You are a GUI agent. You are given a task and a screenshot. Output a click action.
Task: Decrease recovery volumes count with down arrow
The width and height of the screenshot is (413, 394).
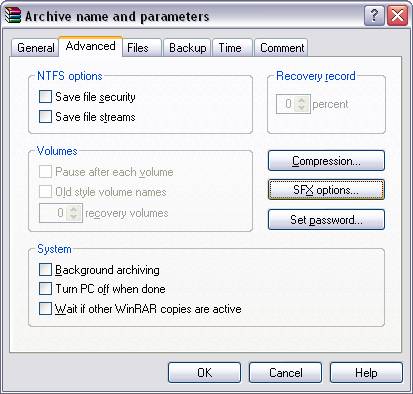(74, 217)
